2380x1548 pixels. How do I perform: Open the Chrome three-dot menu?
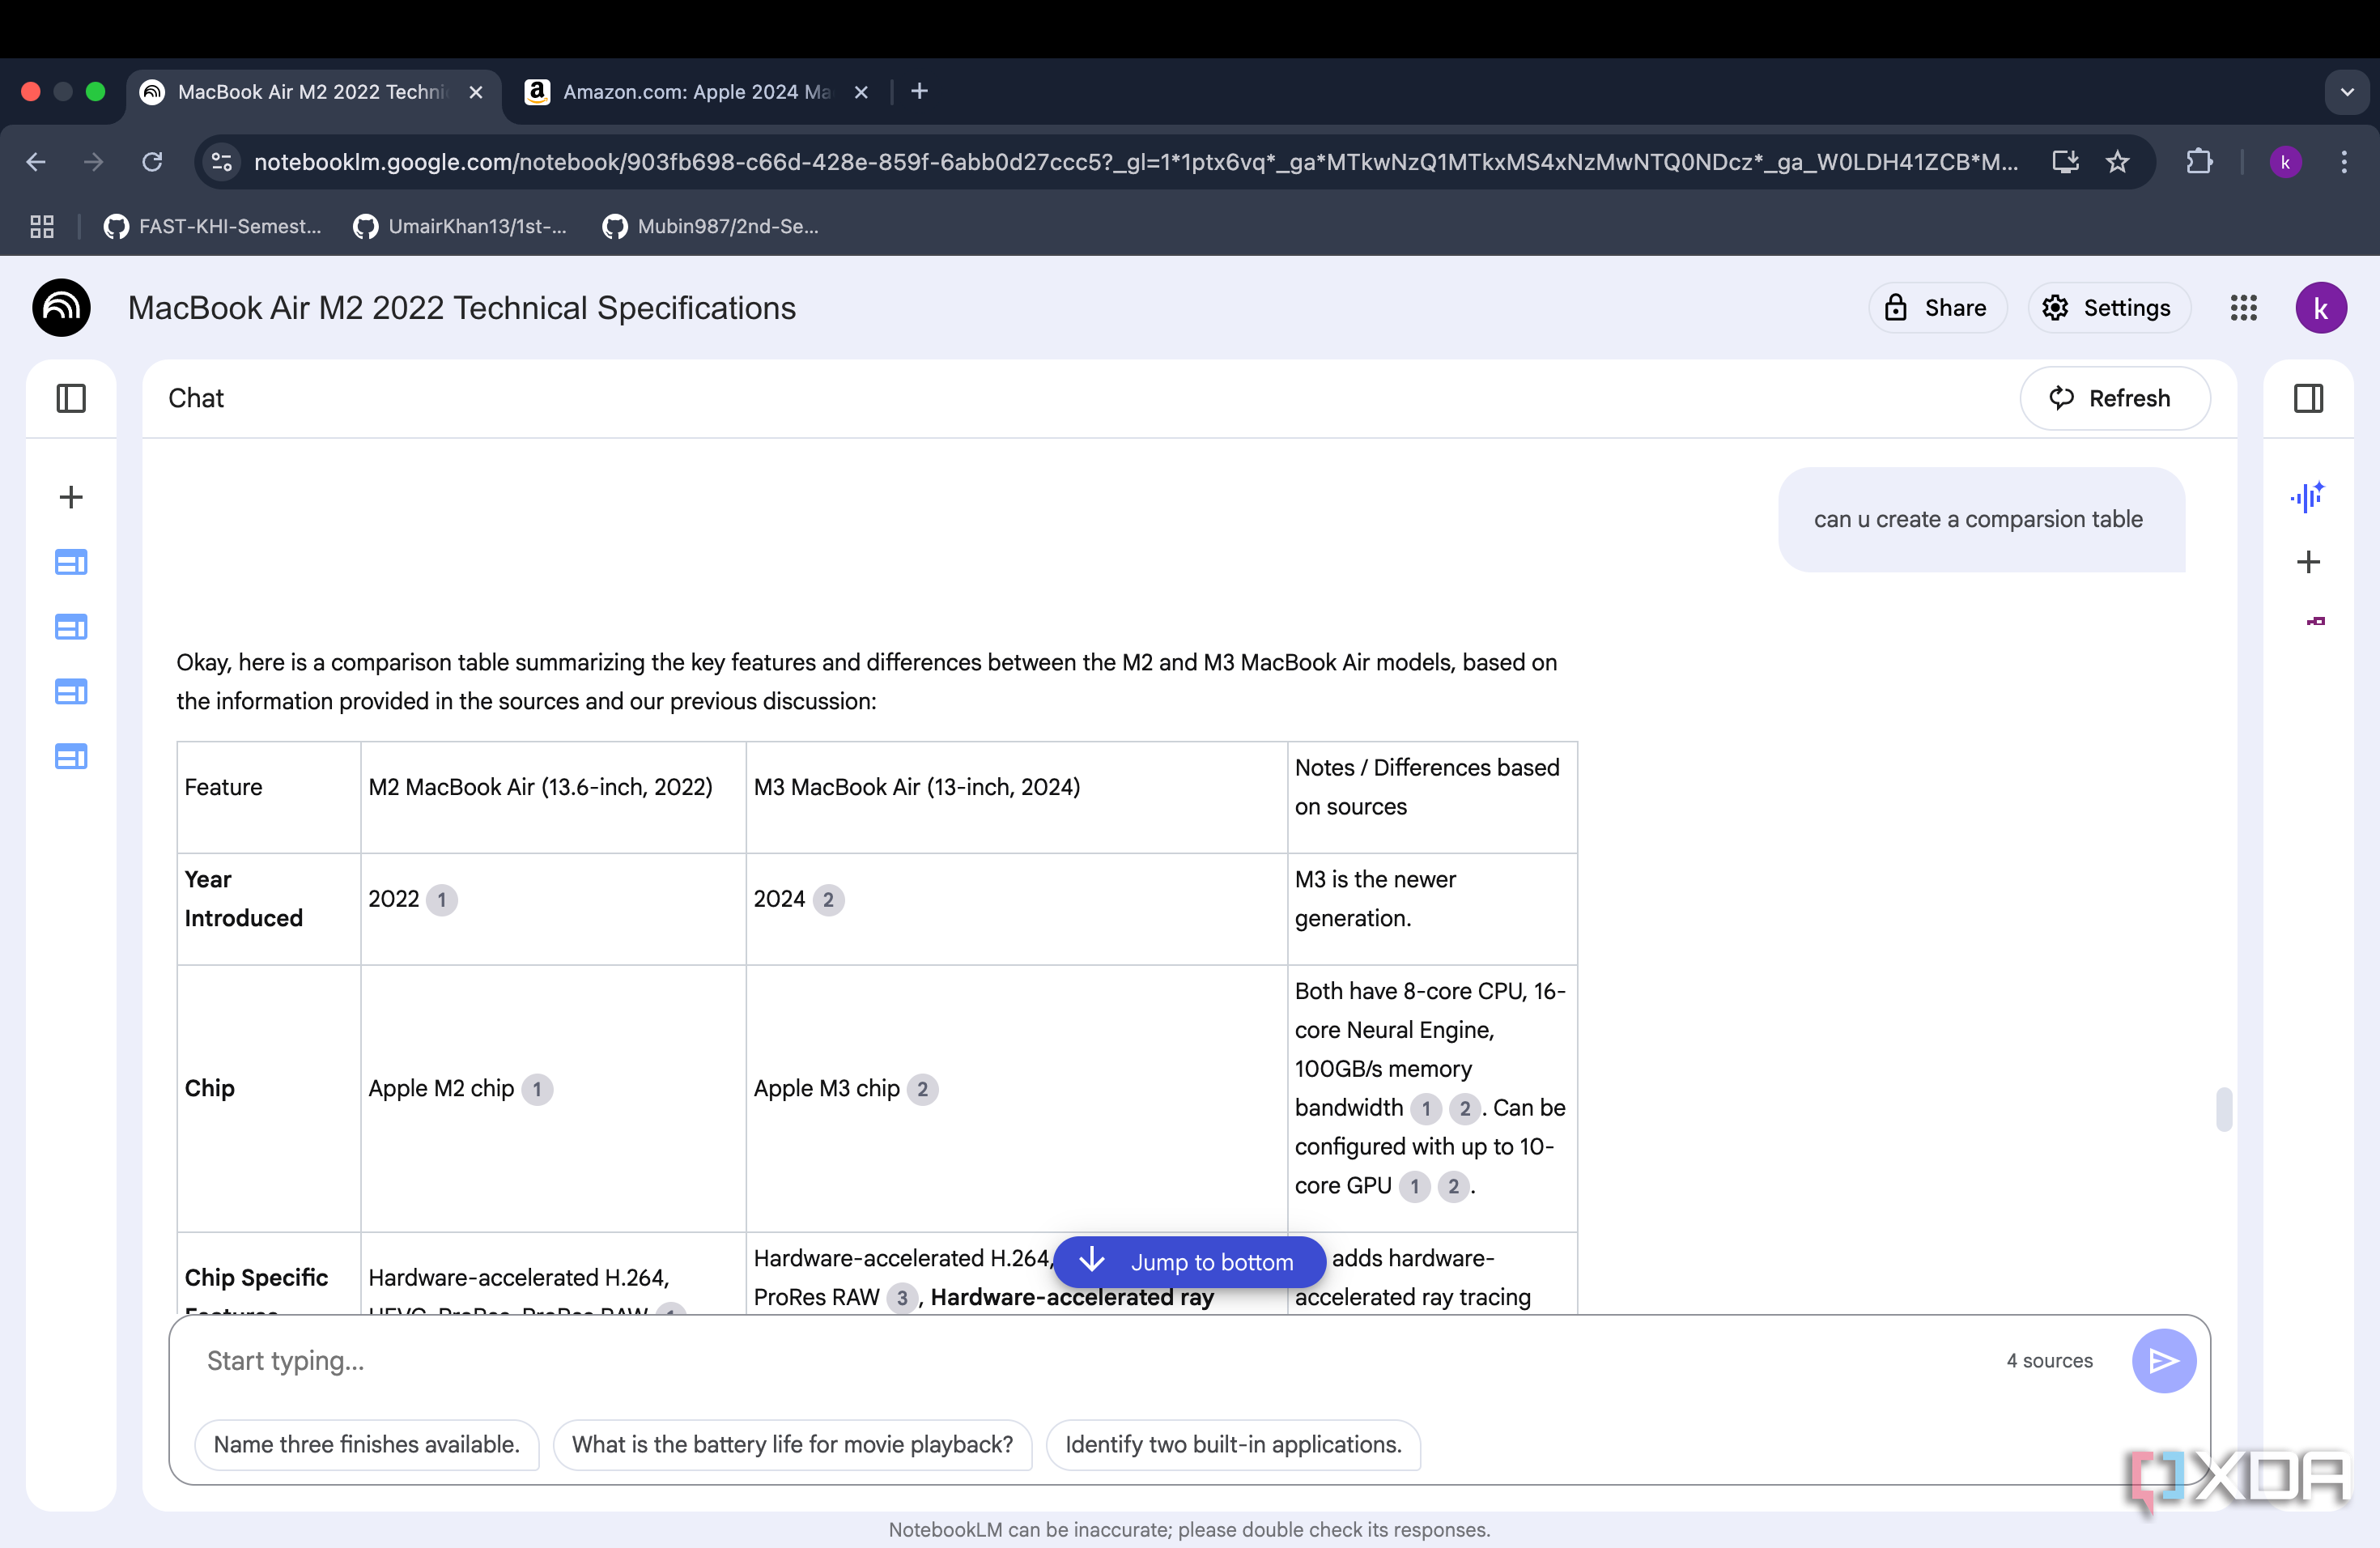point(2344,162)
